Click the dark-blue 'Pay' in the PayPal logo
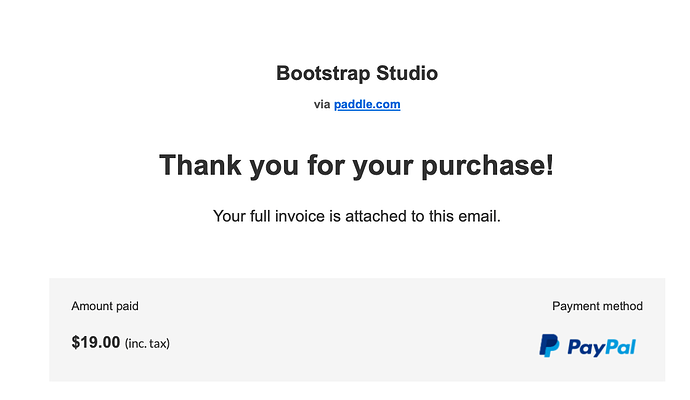Image resolution: width=690 pixels, height=400 pixels. point(584,347)
